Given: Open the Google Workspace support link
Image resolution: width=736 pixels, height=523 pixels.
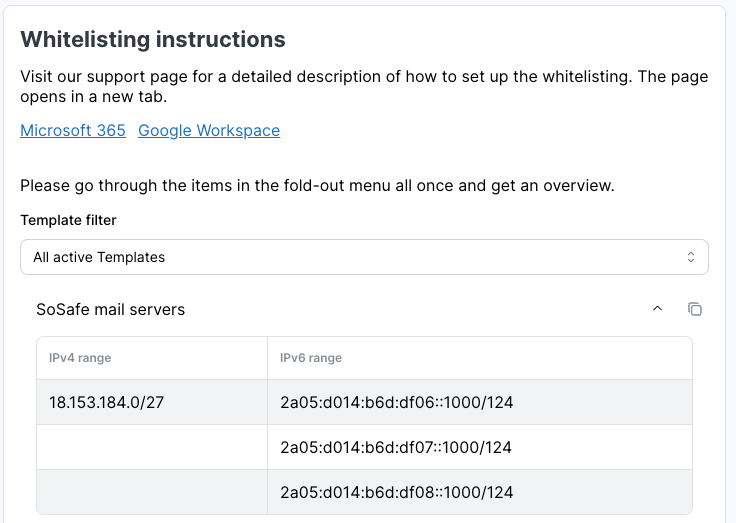Looking at the screenshot, I should pyautogui.click(x=209, y=130).
